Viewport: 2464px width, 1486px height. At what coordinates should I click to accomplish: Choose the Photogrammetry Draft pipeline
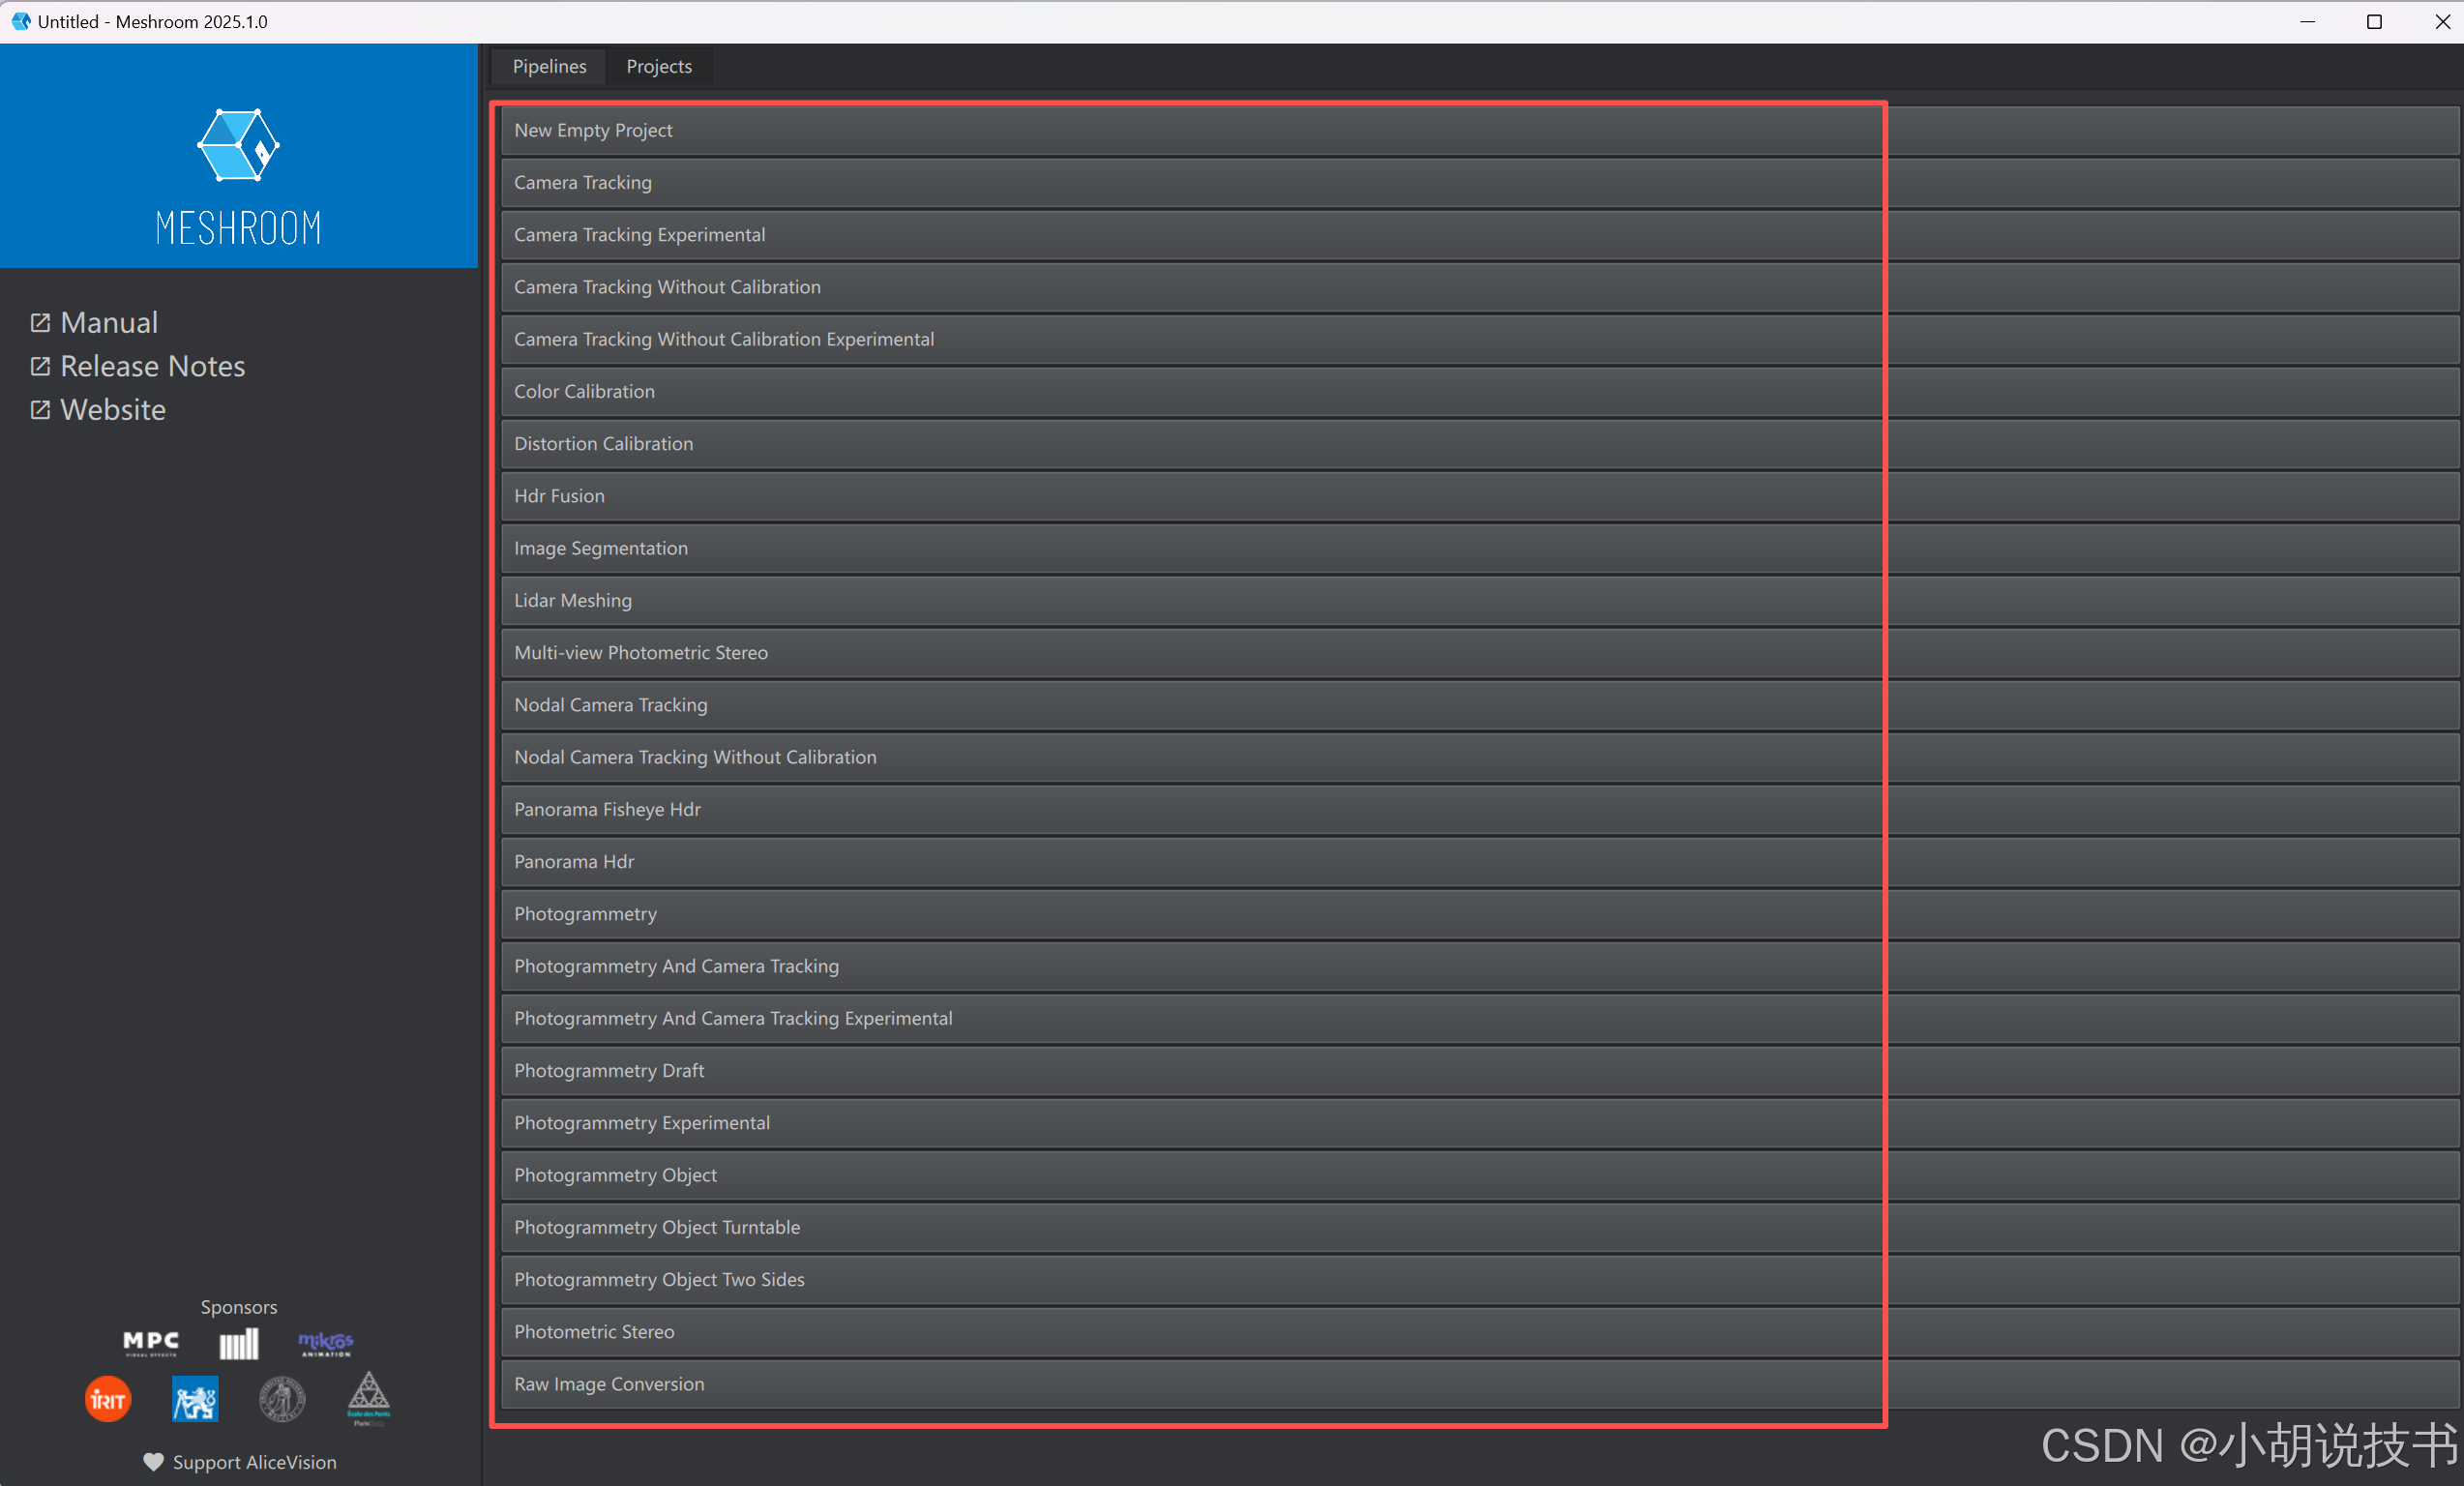click(1479, 1070)
